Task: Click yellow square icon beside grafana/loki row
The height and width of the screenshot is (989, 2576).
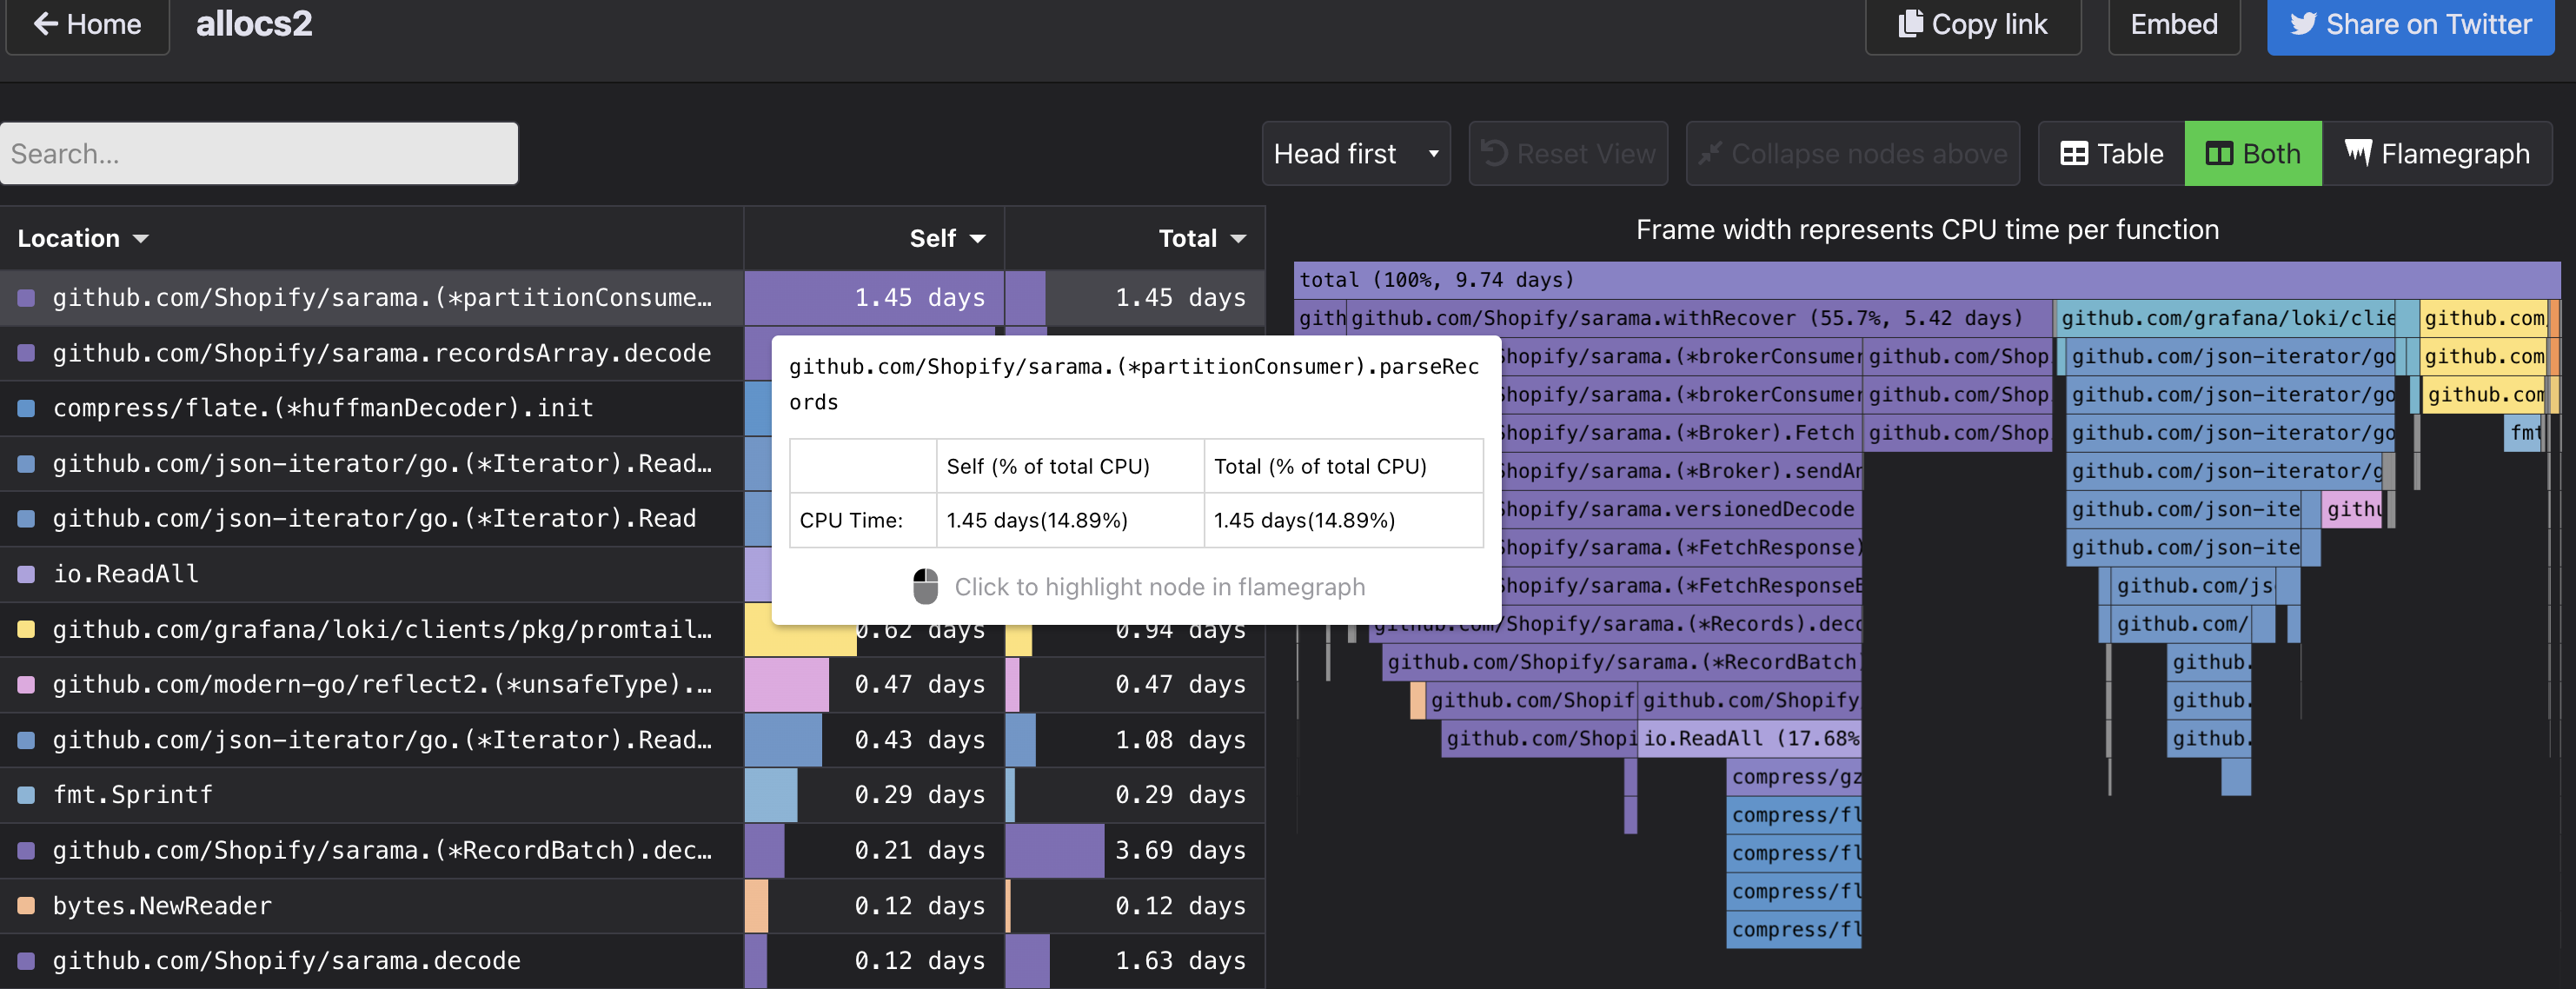Action: coord(27,629)
